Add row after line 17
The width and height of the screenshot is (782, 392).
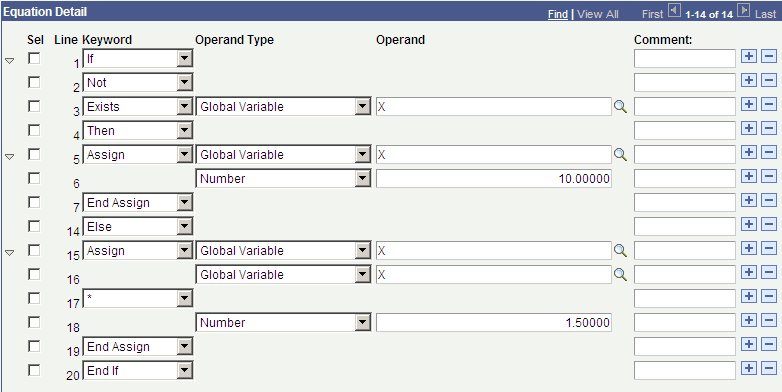click(748, 296)
